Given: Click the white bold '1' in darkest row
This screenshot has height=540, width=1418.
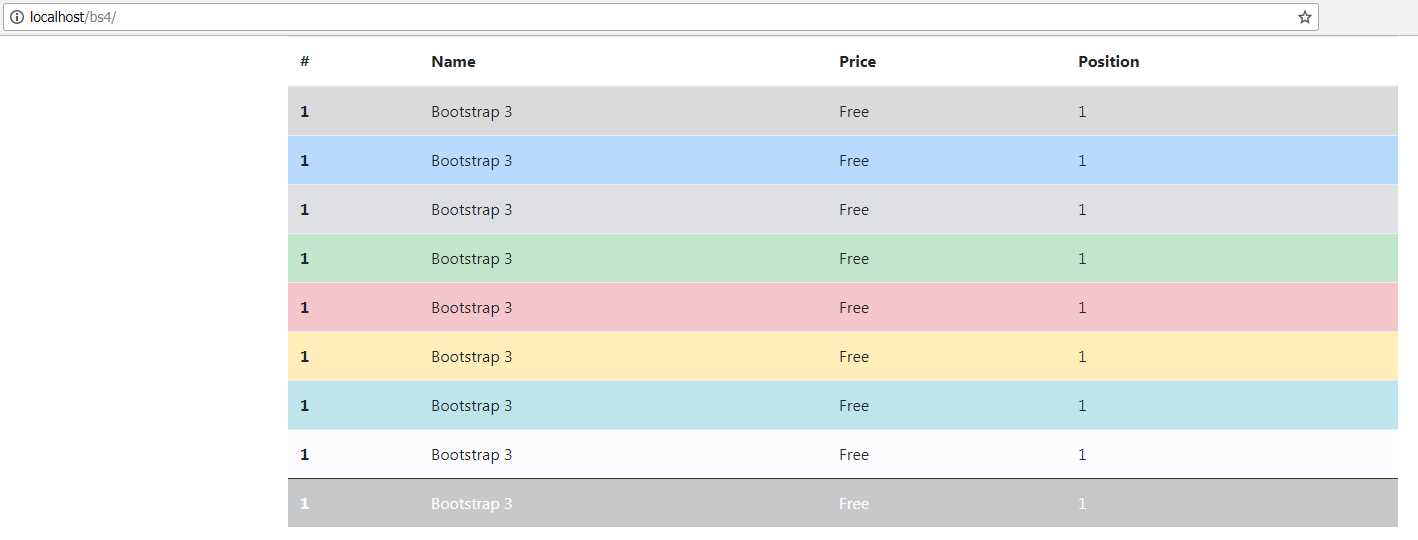Looking at the screenshot, I should click(304, 504).
